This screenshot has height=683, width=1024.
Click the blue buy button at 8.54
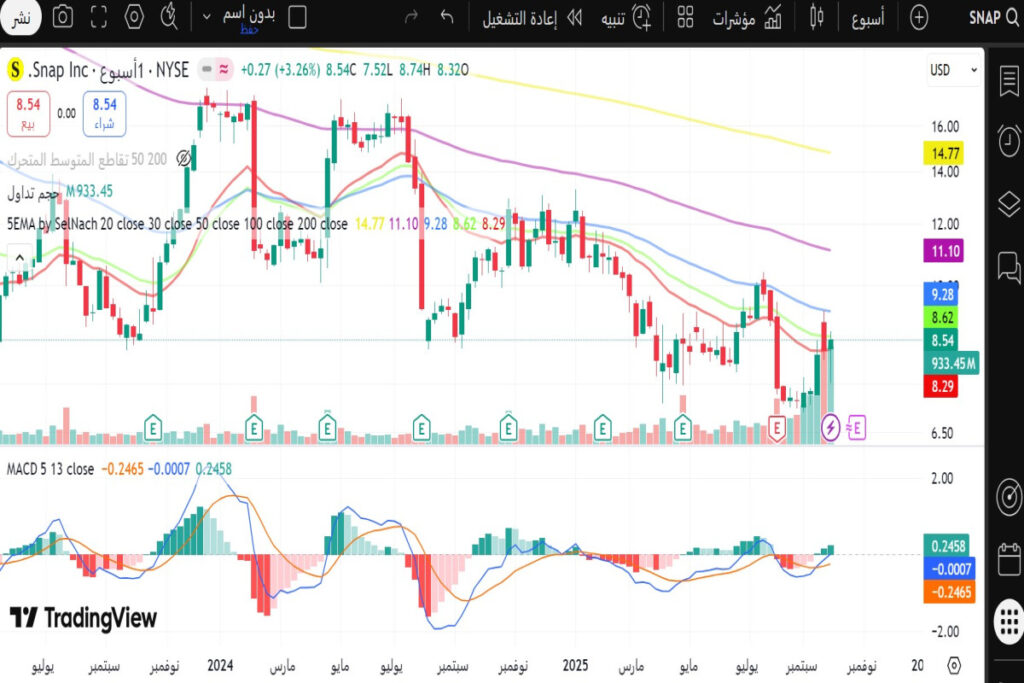pyautogui.click(x=104, y=112)
